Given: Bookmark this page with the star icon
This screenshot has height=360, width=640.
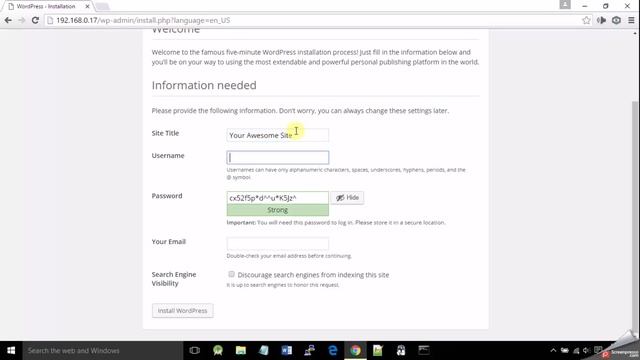Looking at the screenshot, I should tap(586, 20).
